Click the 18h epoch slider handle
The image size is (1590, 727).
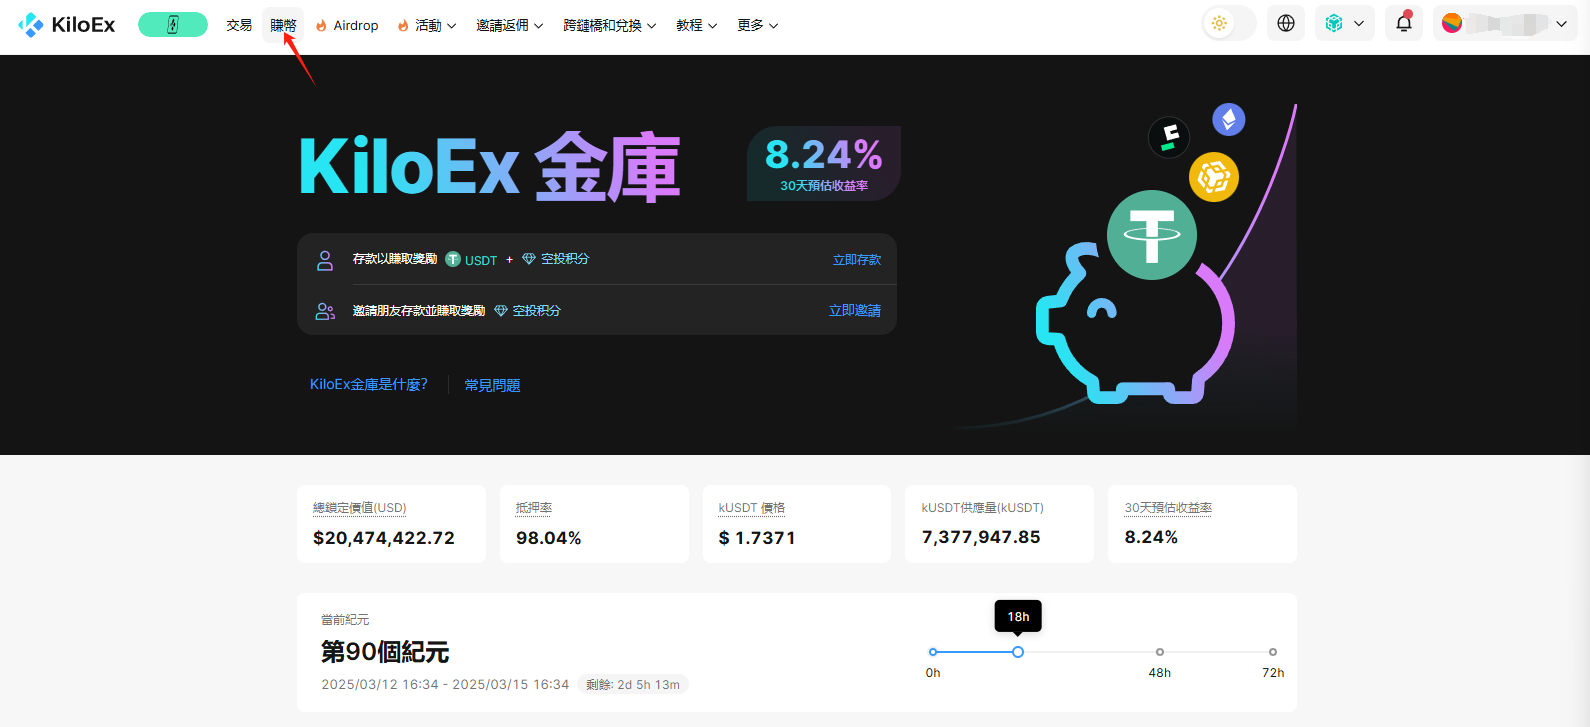tap(1018, 652)
